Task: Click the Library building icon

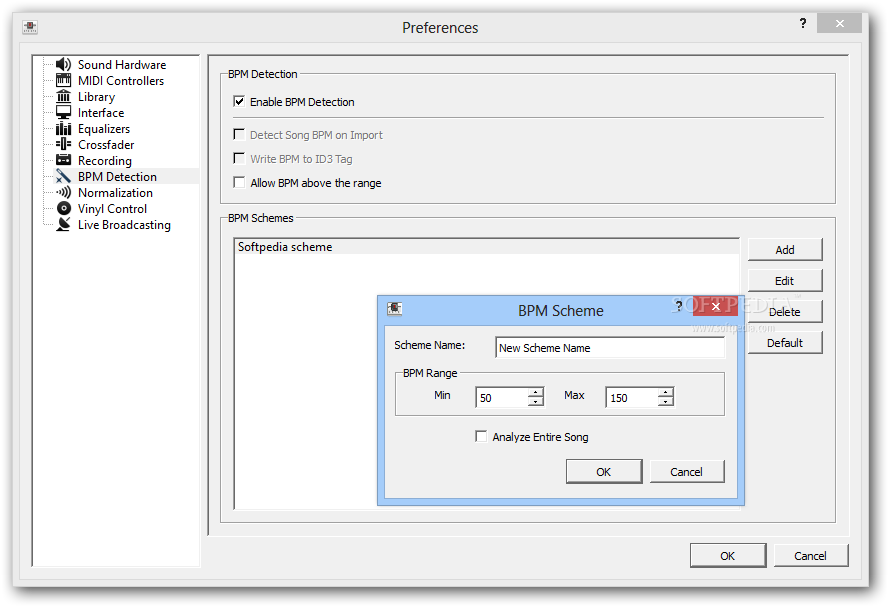Action: coord(64,96)
